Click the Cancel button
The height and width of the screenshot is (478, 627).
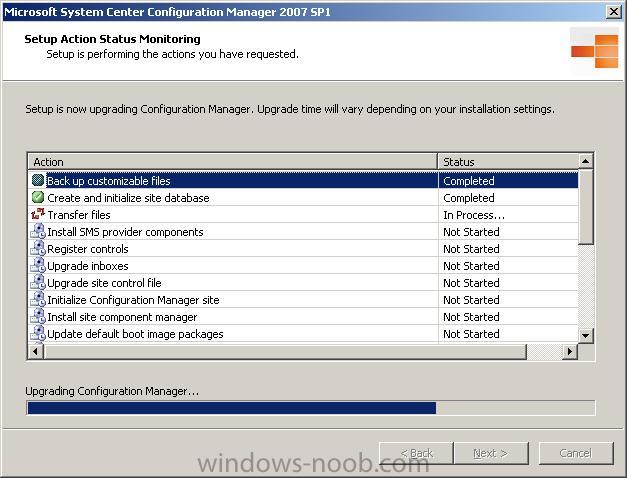coord(576,453)
